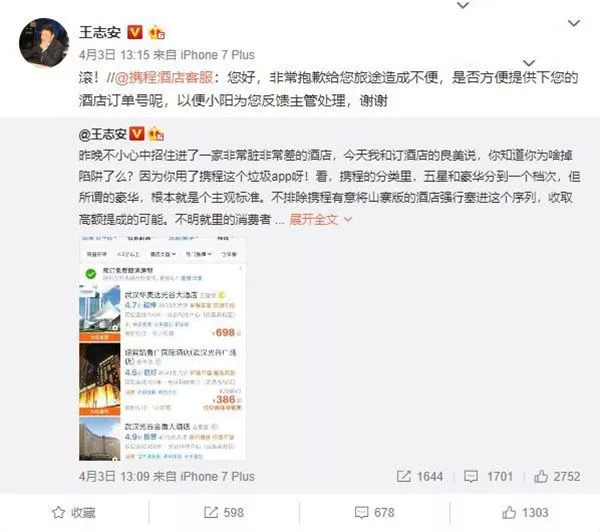Open the hotel listing screenshot thumbnail
The image size is (600, 532).
point(162,349)
